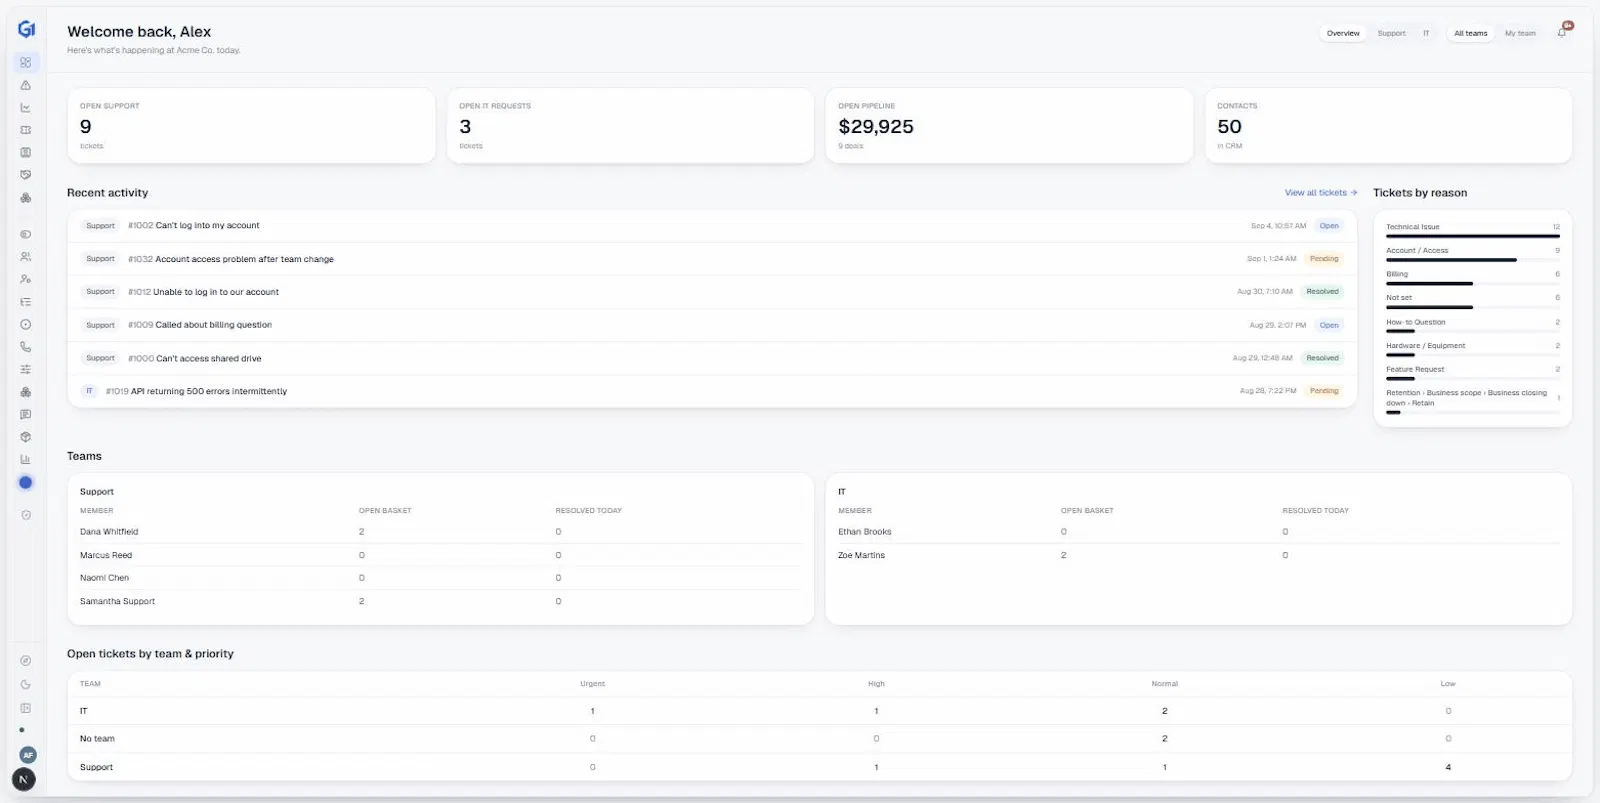The height and width of the screenshot is (803, 1600).
Task: Open ticket #1012 Unable to log in
Action: tap(712, 292)
